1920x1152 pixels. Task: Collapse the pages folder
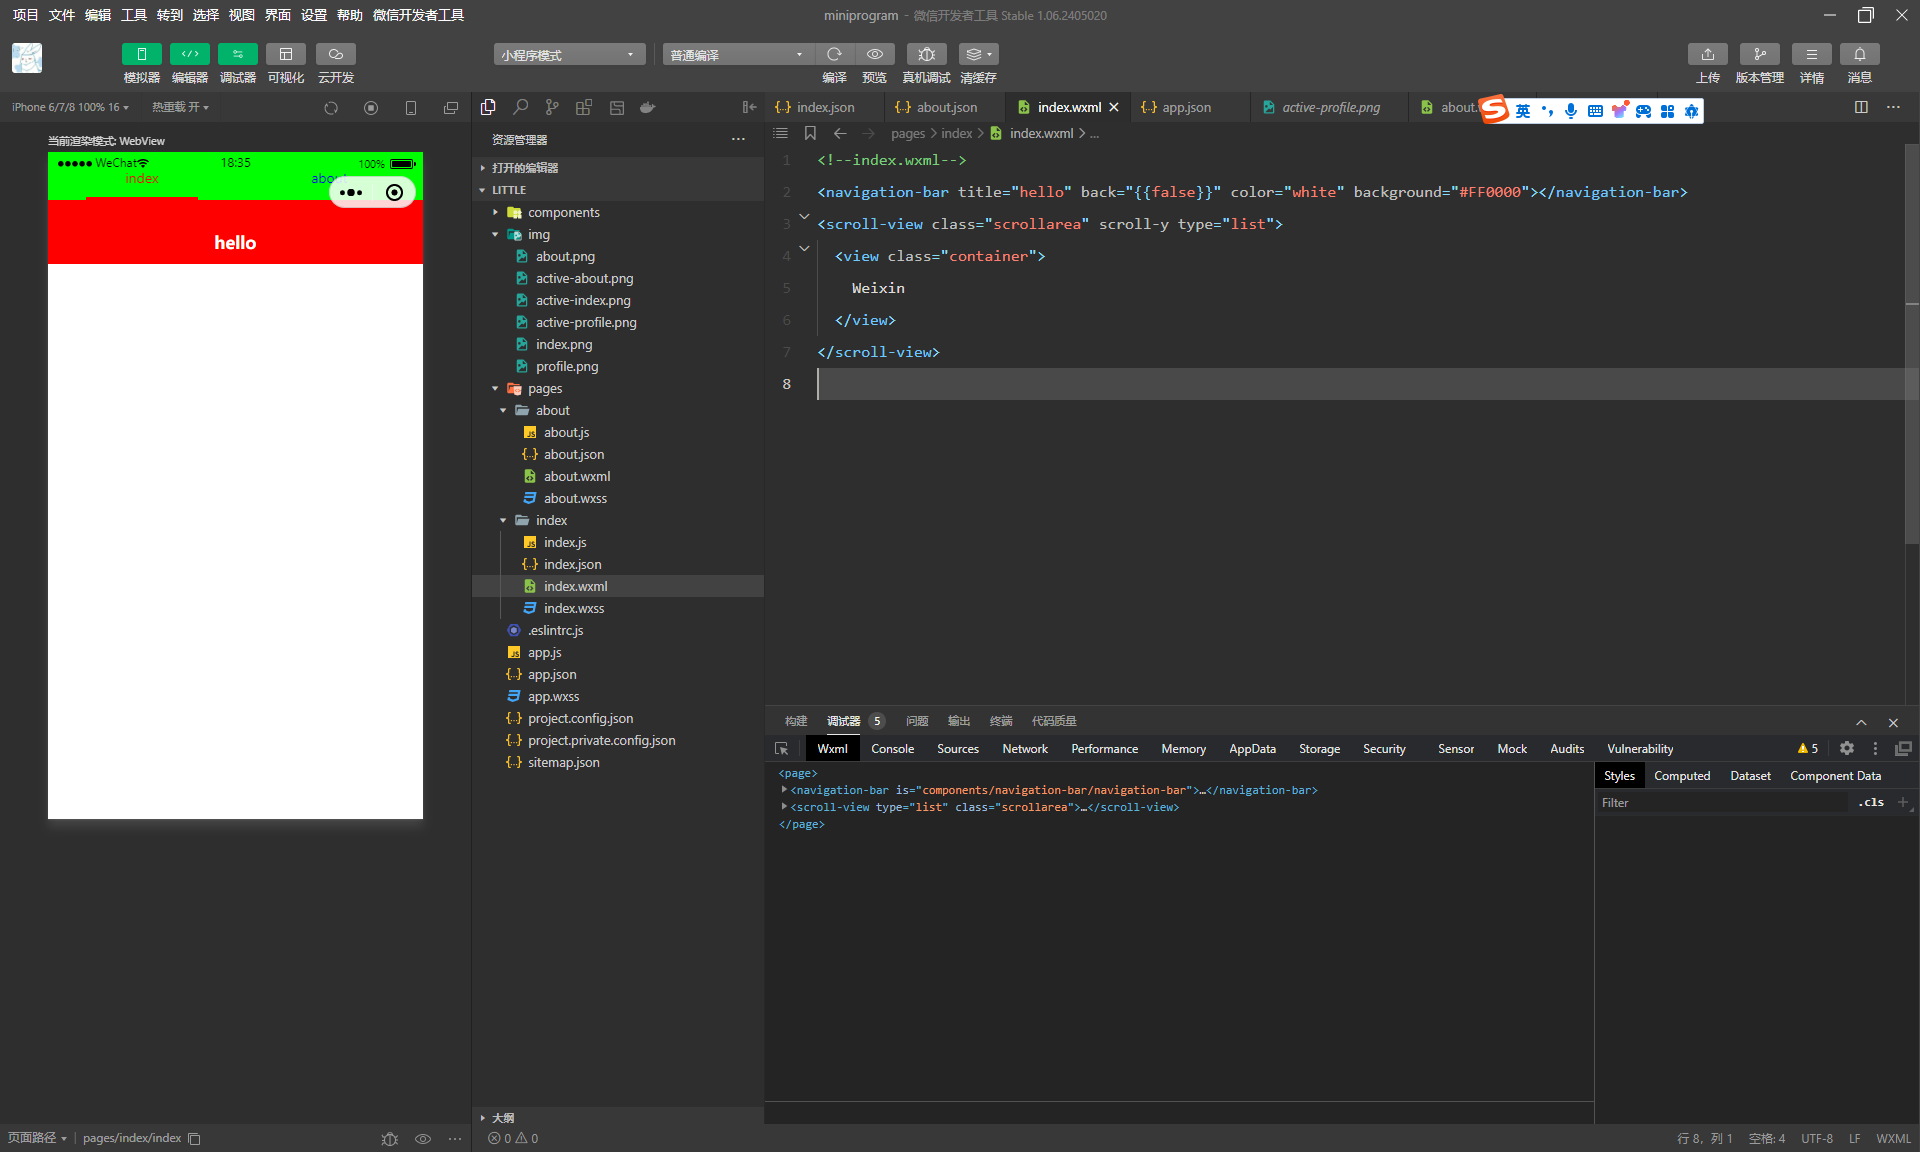(495, 388)
